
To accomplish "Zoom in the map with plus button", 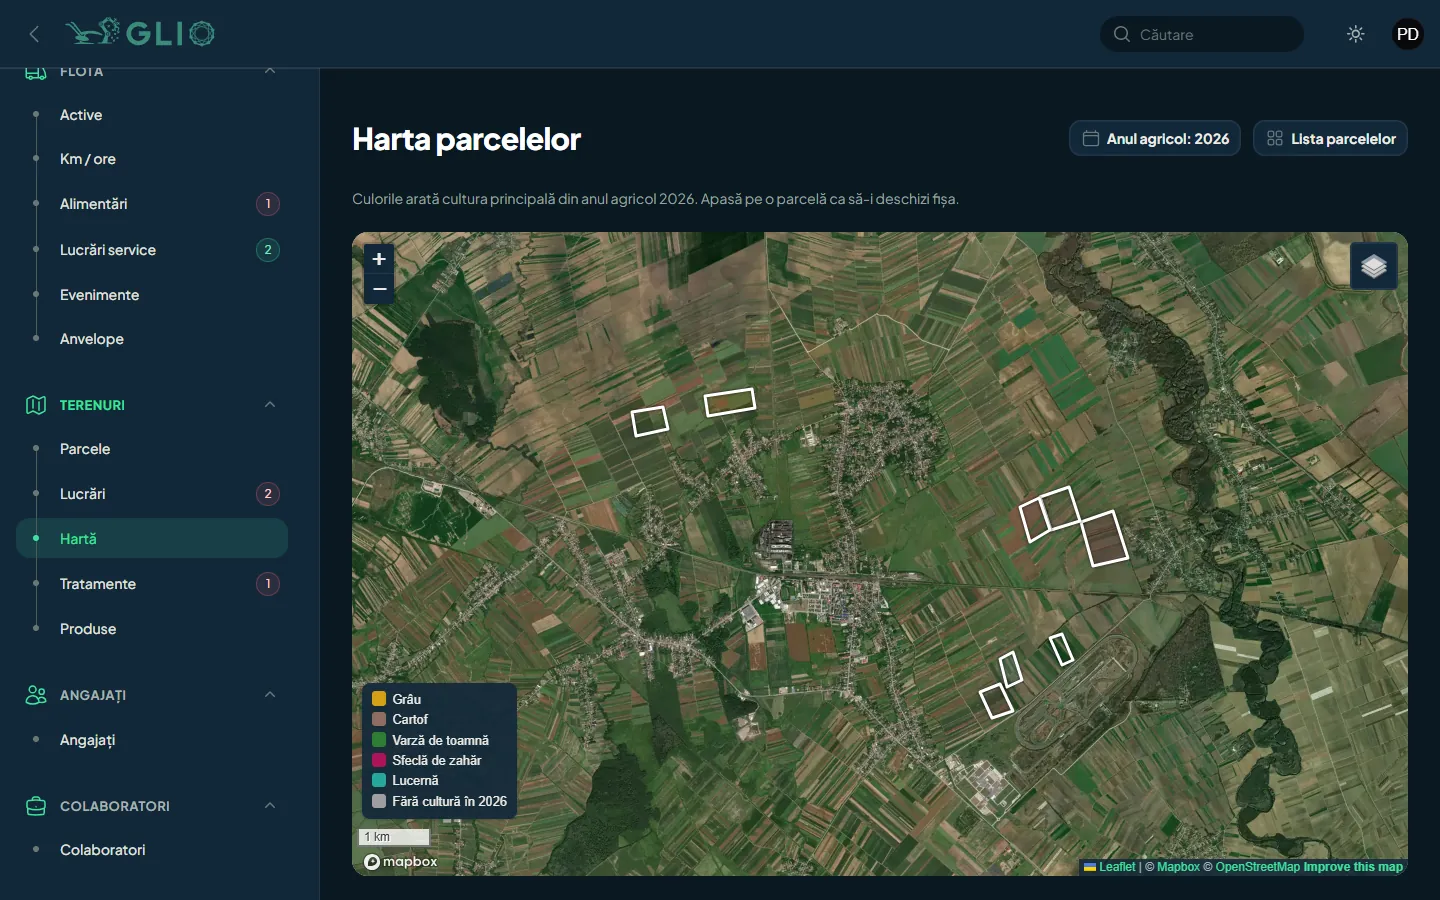I will [x=379, y=259].
